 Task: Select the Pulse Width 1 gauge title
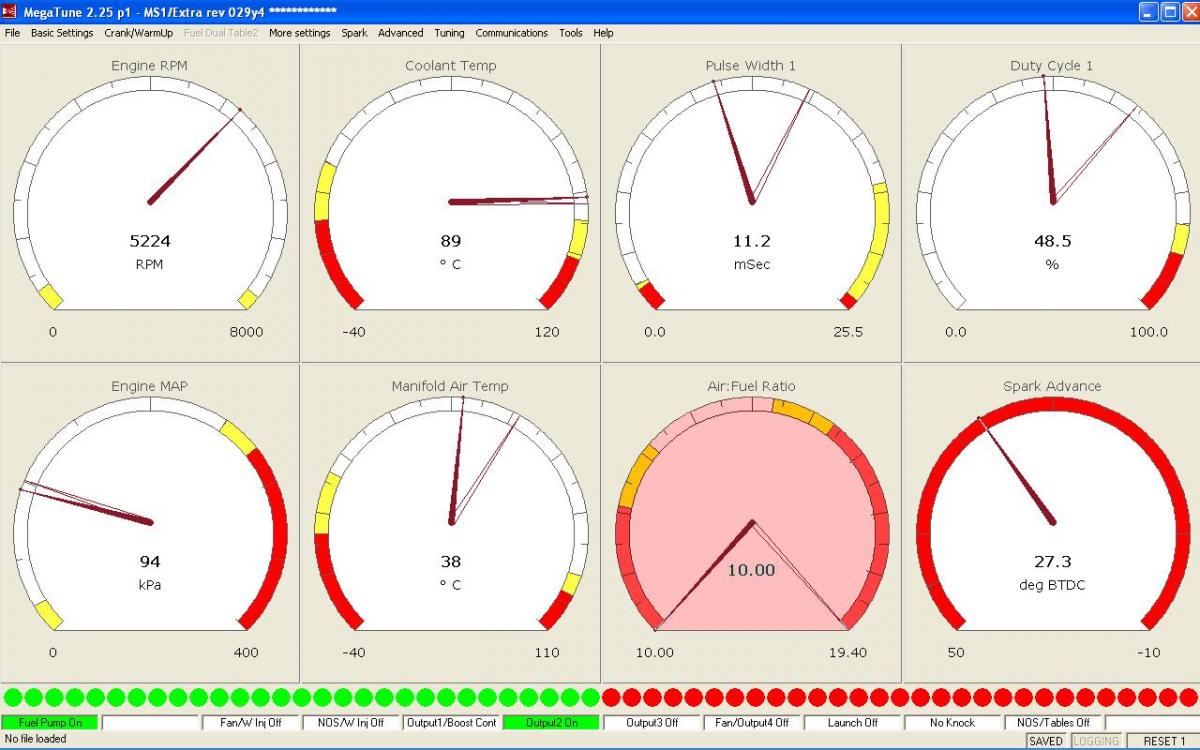(x=751, y=66)
